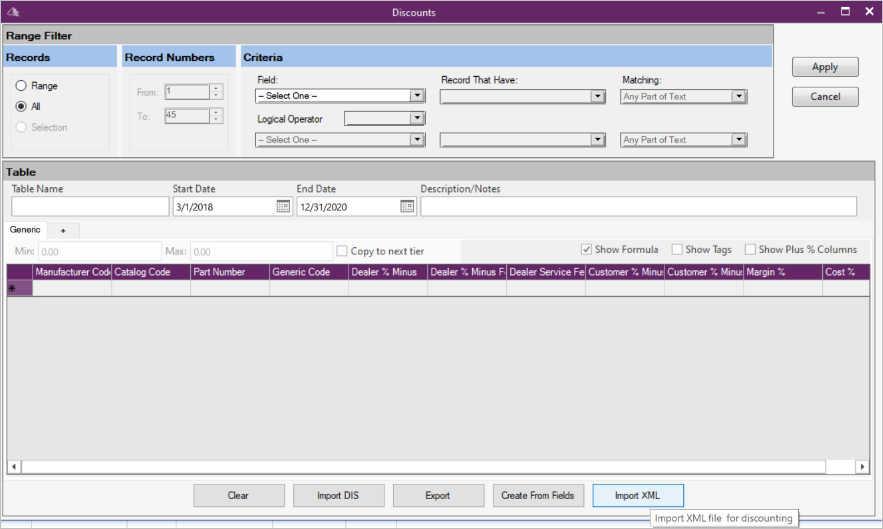Screen dimensions: 883x529
Task: Click the Clear button
Action: pyautogui.click(x=239, y=495)
